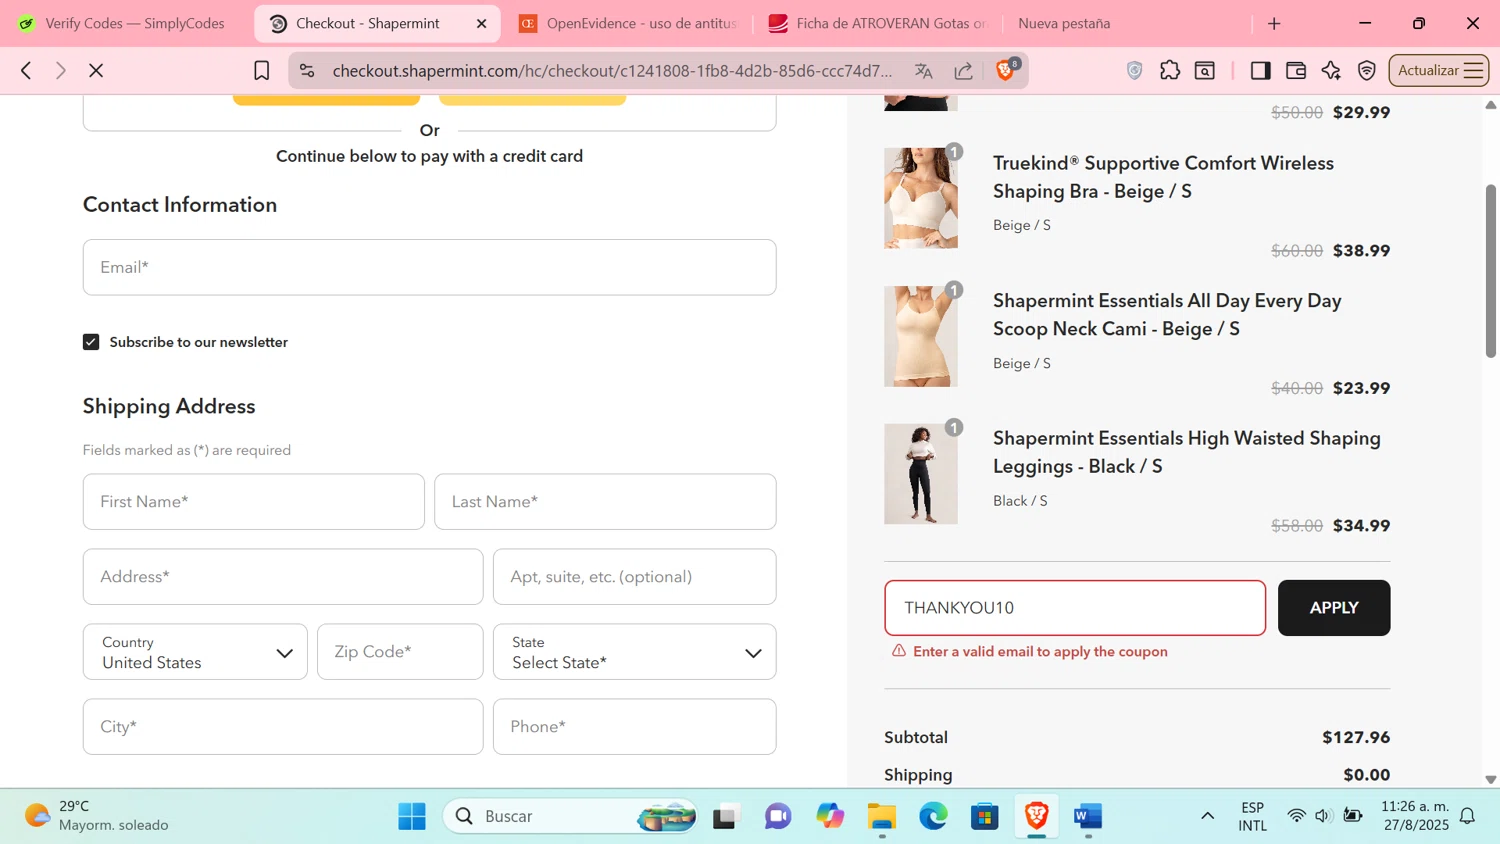This screenshot has height=844, width=1500.
Task: Open Wi-Fi network settings icon
Action: point(1296,816)
